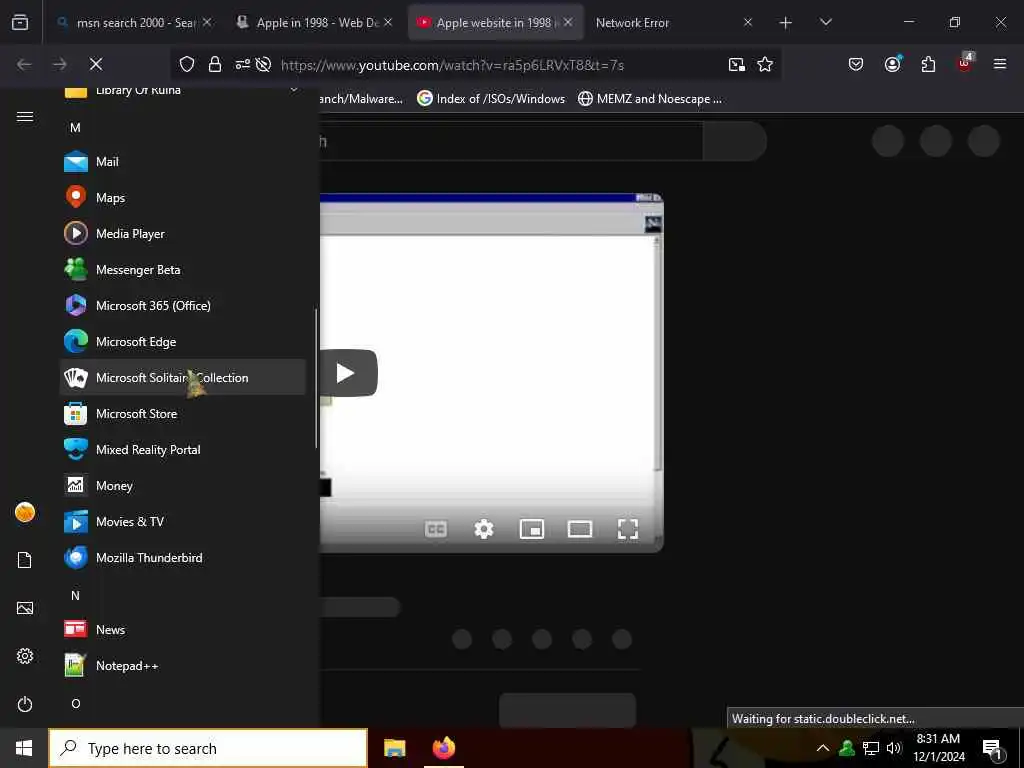Open Settings gear in Start sidebar
1024x768 pixels.
[25, 656]
